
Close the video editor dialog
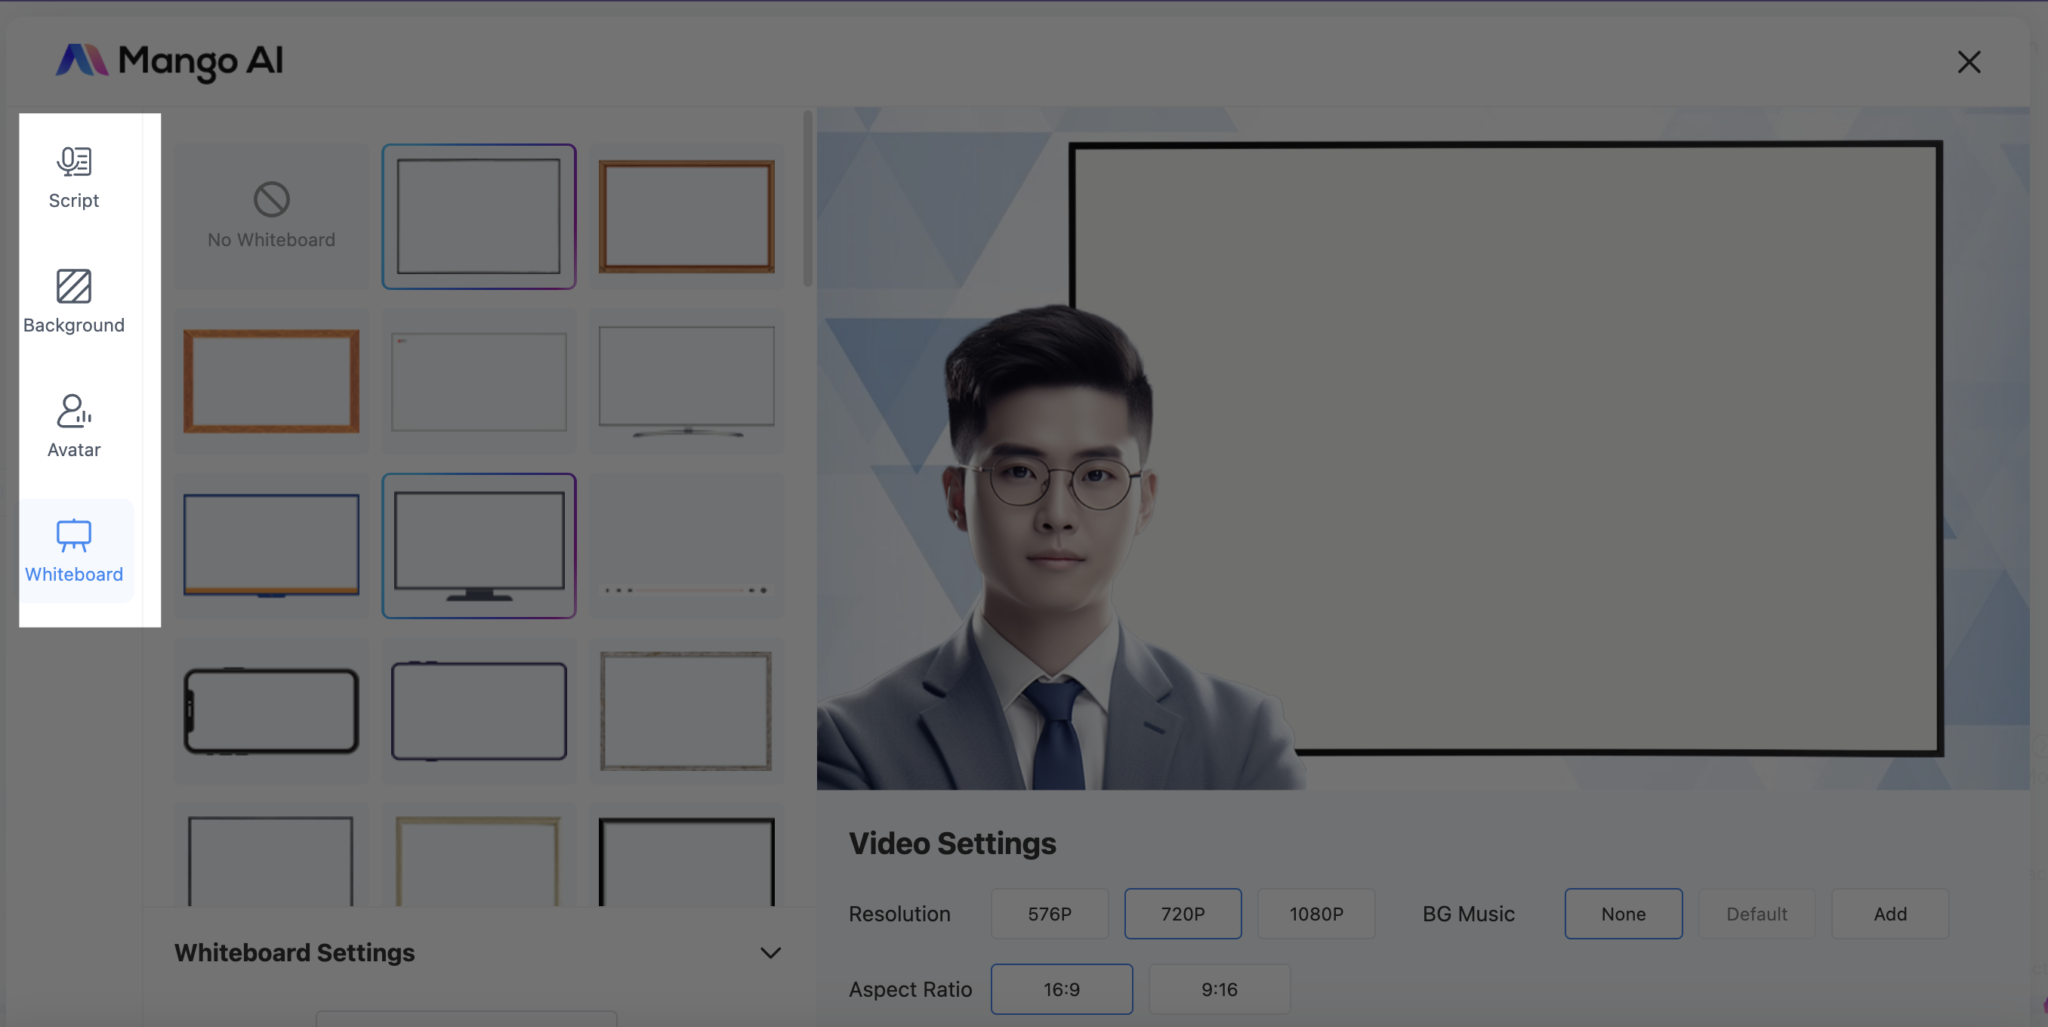(1968, 61)
